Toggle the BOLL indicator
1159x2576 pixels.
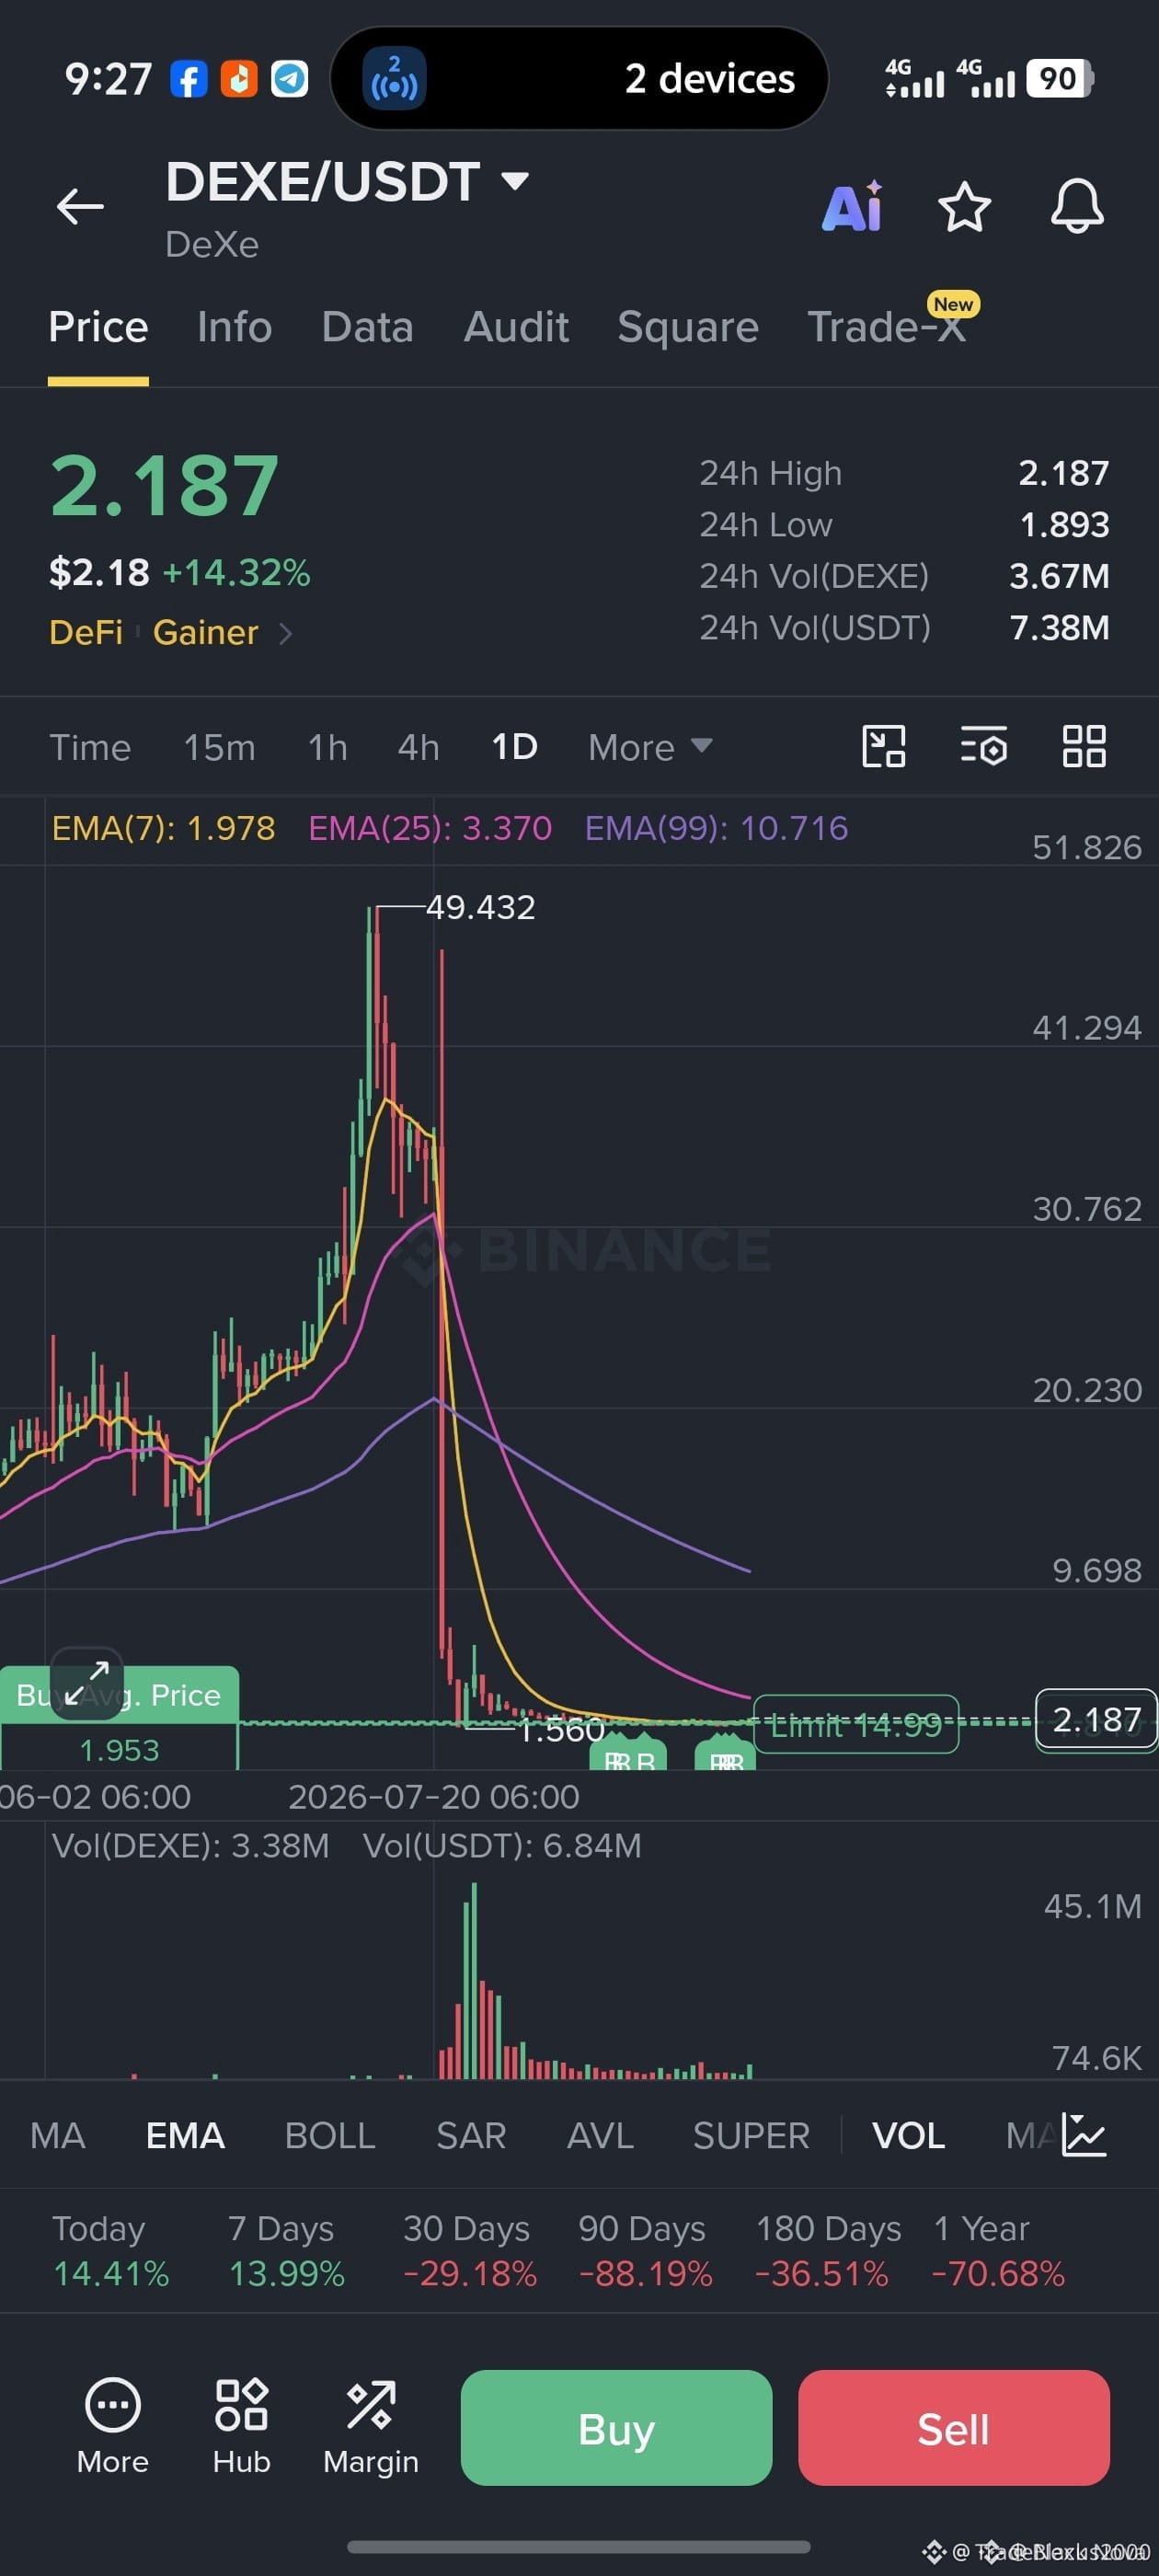coord(330,2135)
